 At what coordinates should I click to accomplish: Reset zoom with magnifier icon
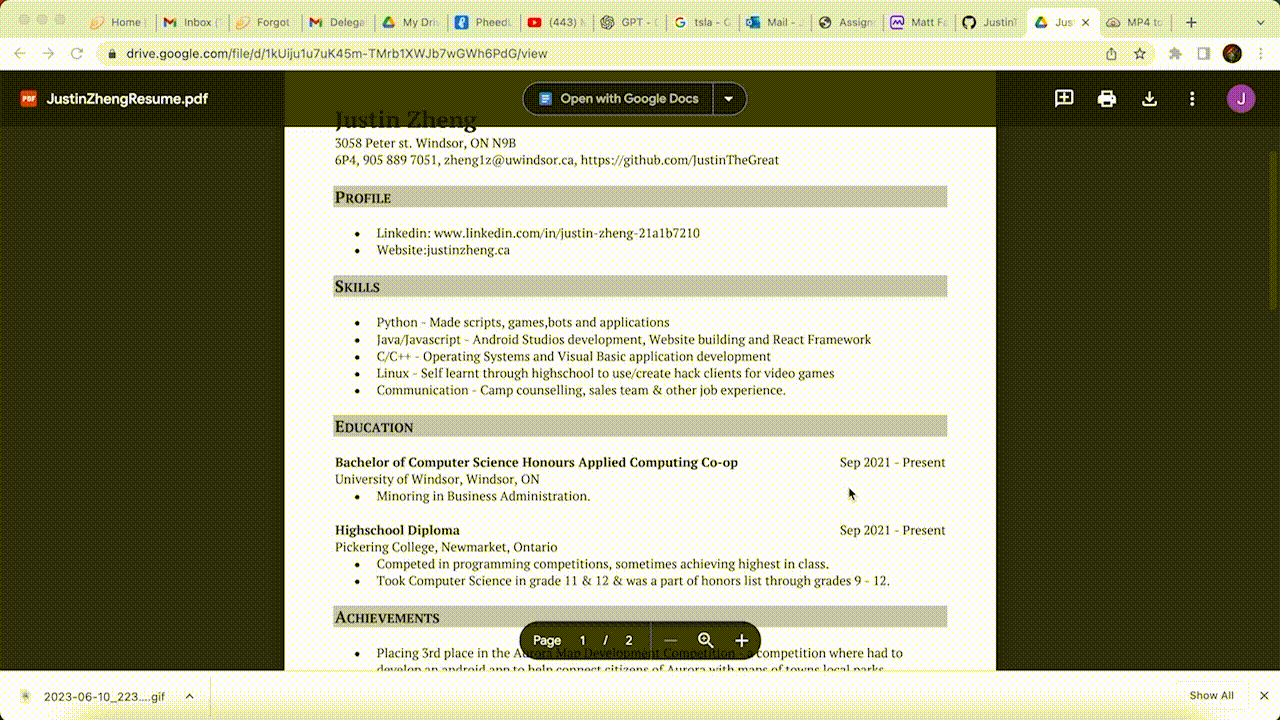706,640
